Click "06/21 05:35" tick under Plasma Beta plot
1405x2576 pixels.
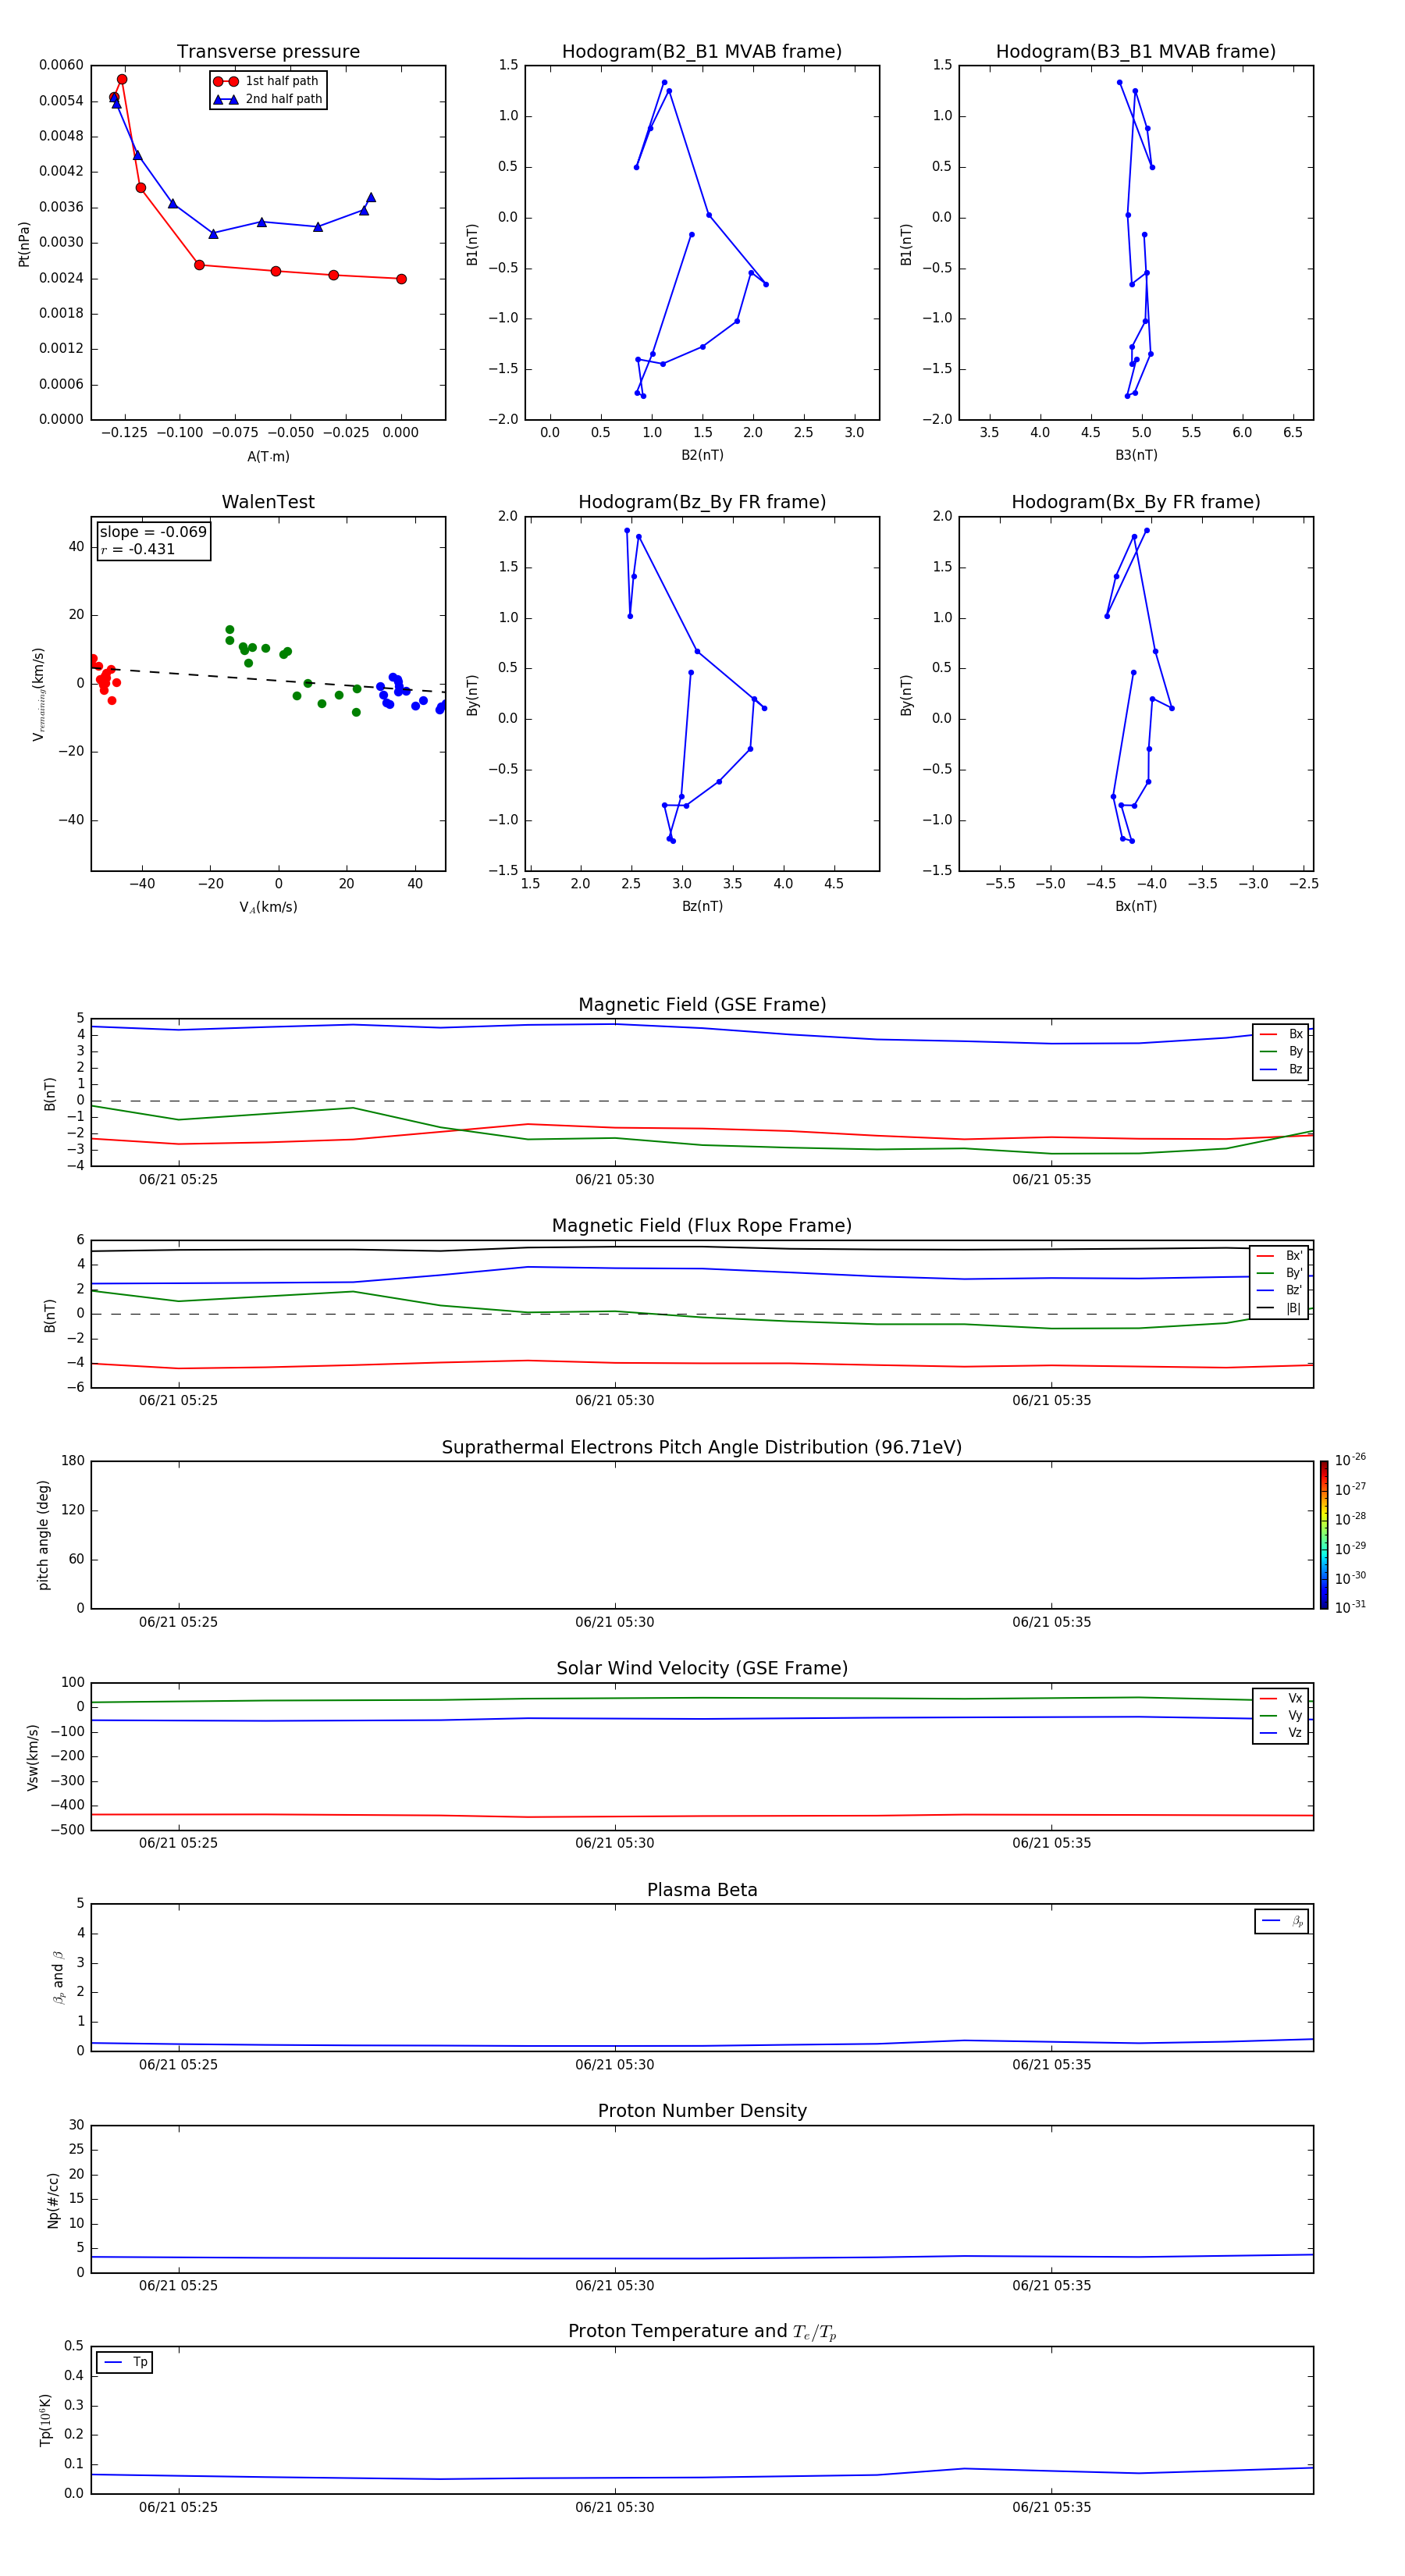(1052, 2065)
